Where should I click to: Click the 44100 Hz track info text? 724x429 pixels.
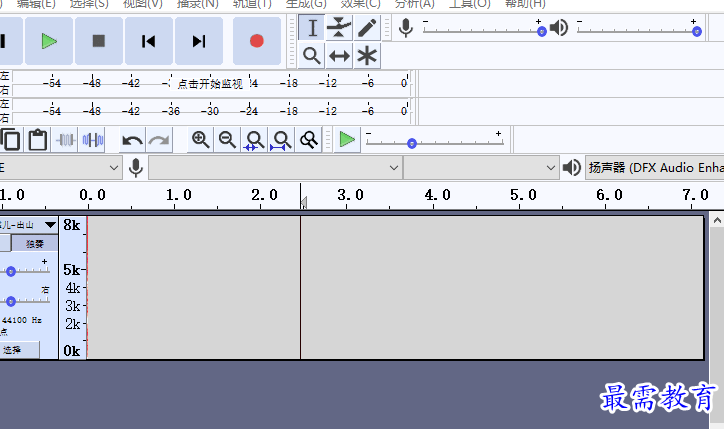(21, 320)
